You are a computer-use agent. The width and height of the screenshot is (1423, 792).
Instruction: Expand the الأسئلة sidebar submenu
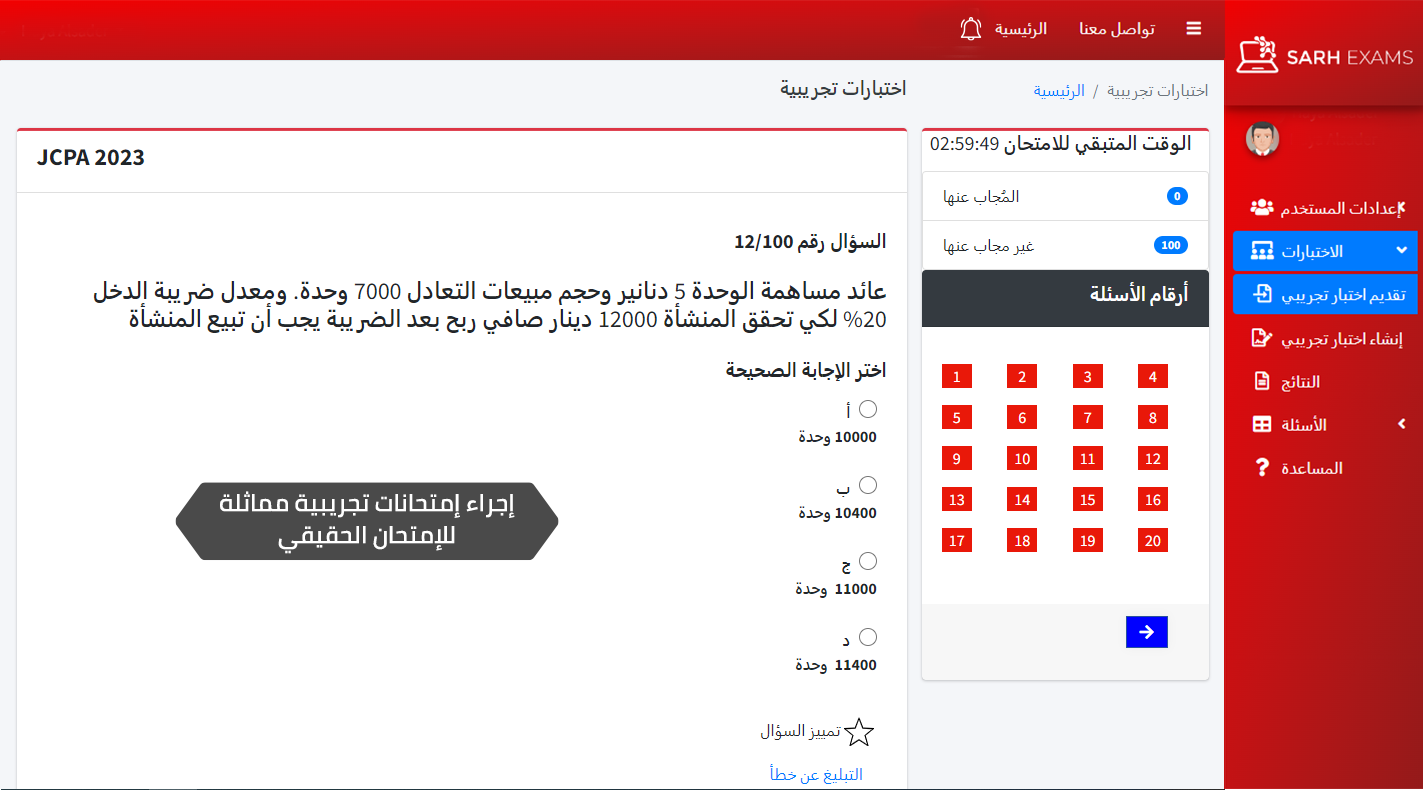tap(1401, 424)
